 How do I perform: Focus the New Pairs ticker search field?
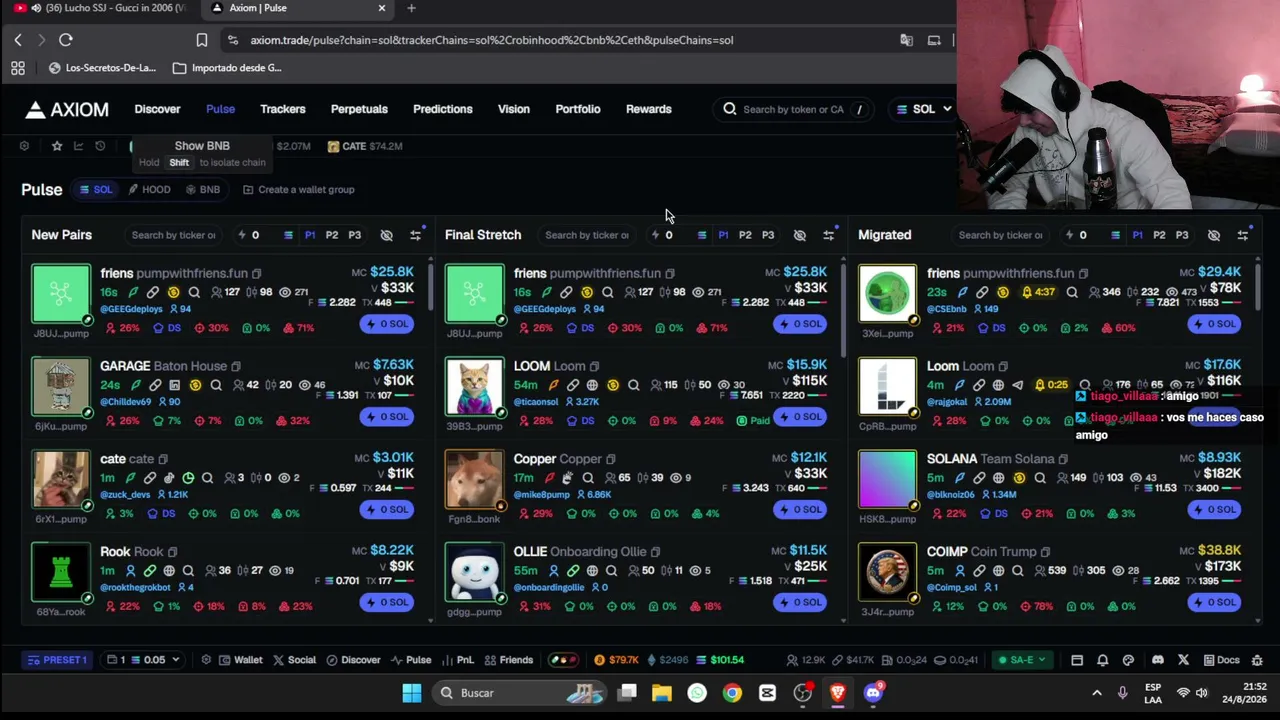(x=173, y=235)
